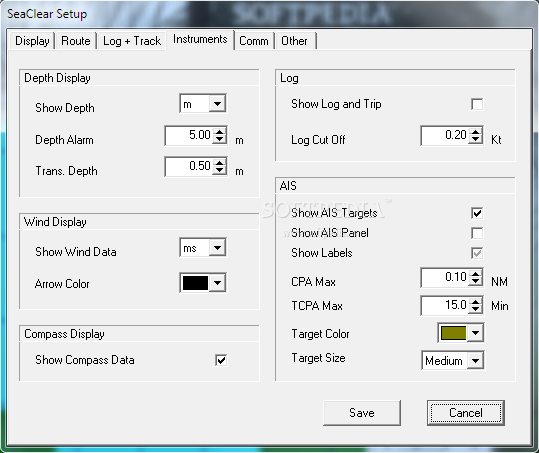This screenshot has height=453, width=539.
Task: Decrease CPA Max with down arrow
Action: [475, 282]
